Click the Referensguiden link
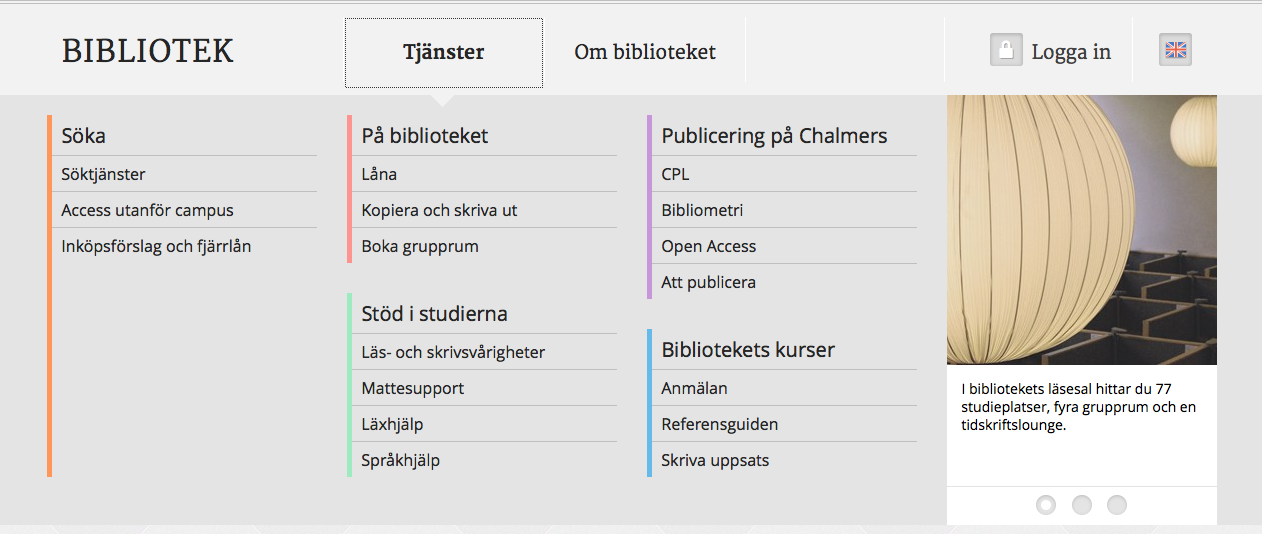This screenshot has height=534, width=1262. [719, 424]
